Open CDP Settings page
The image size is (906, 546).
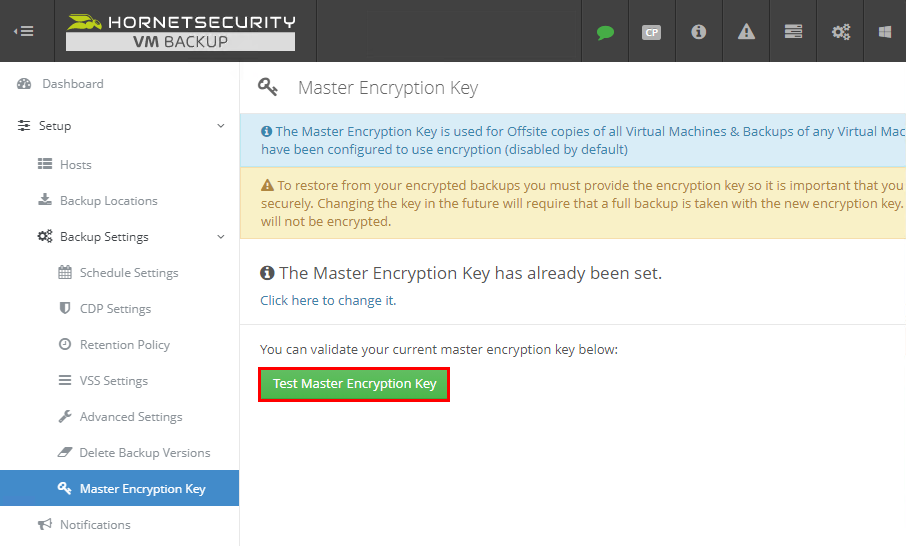pos(115,309)
